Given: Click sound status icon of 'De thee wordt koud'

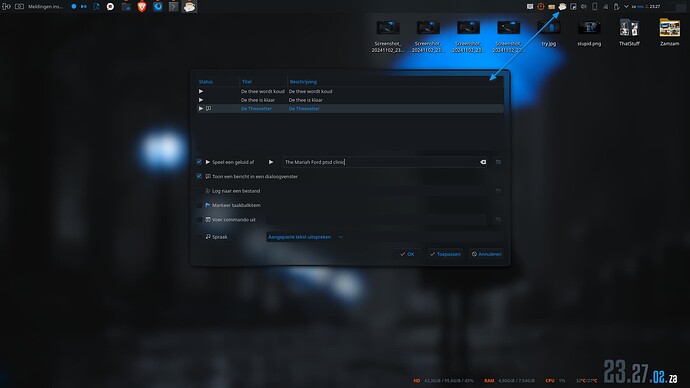Looking at the screenshot, I should 201,92.
